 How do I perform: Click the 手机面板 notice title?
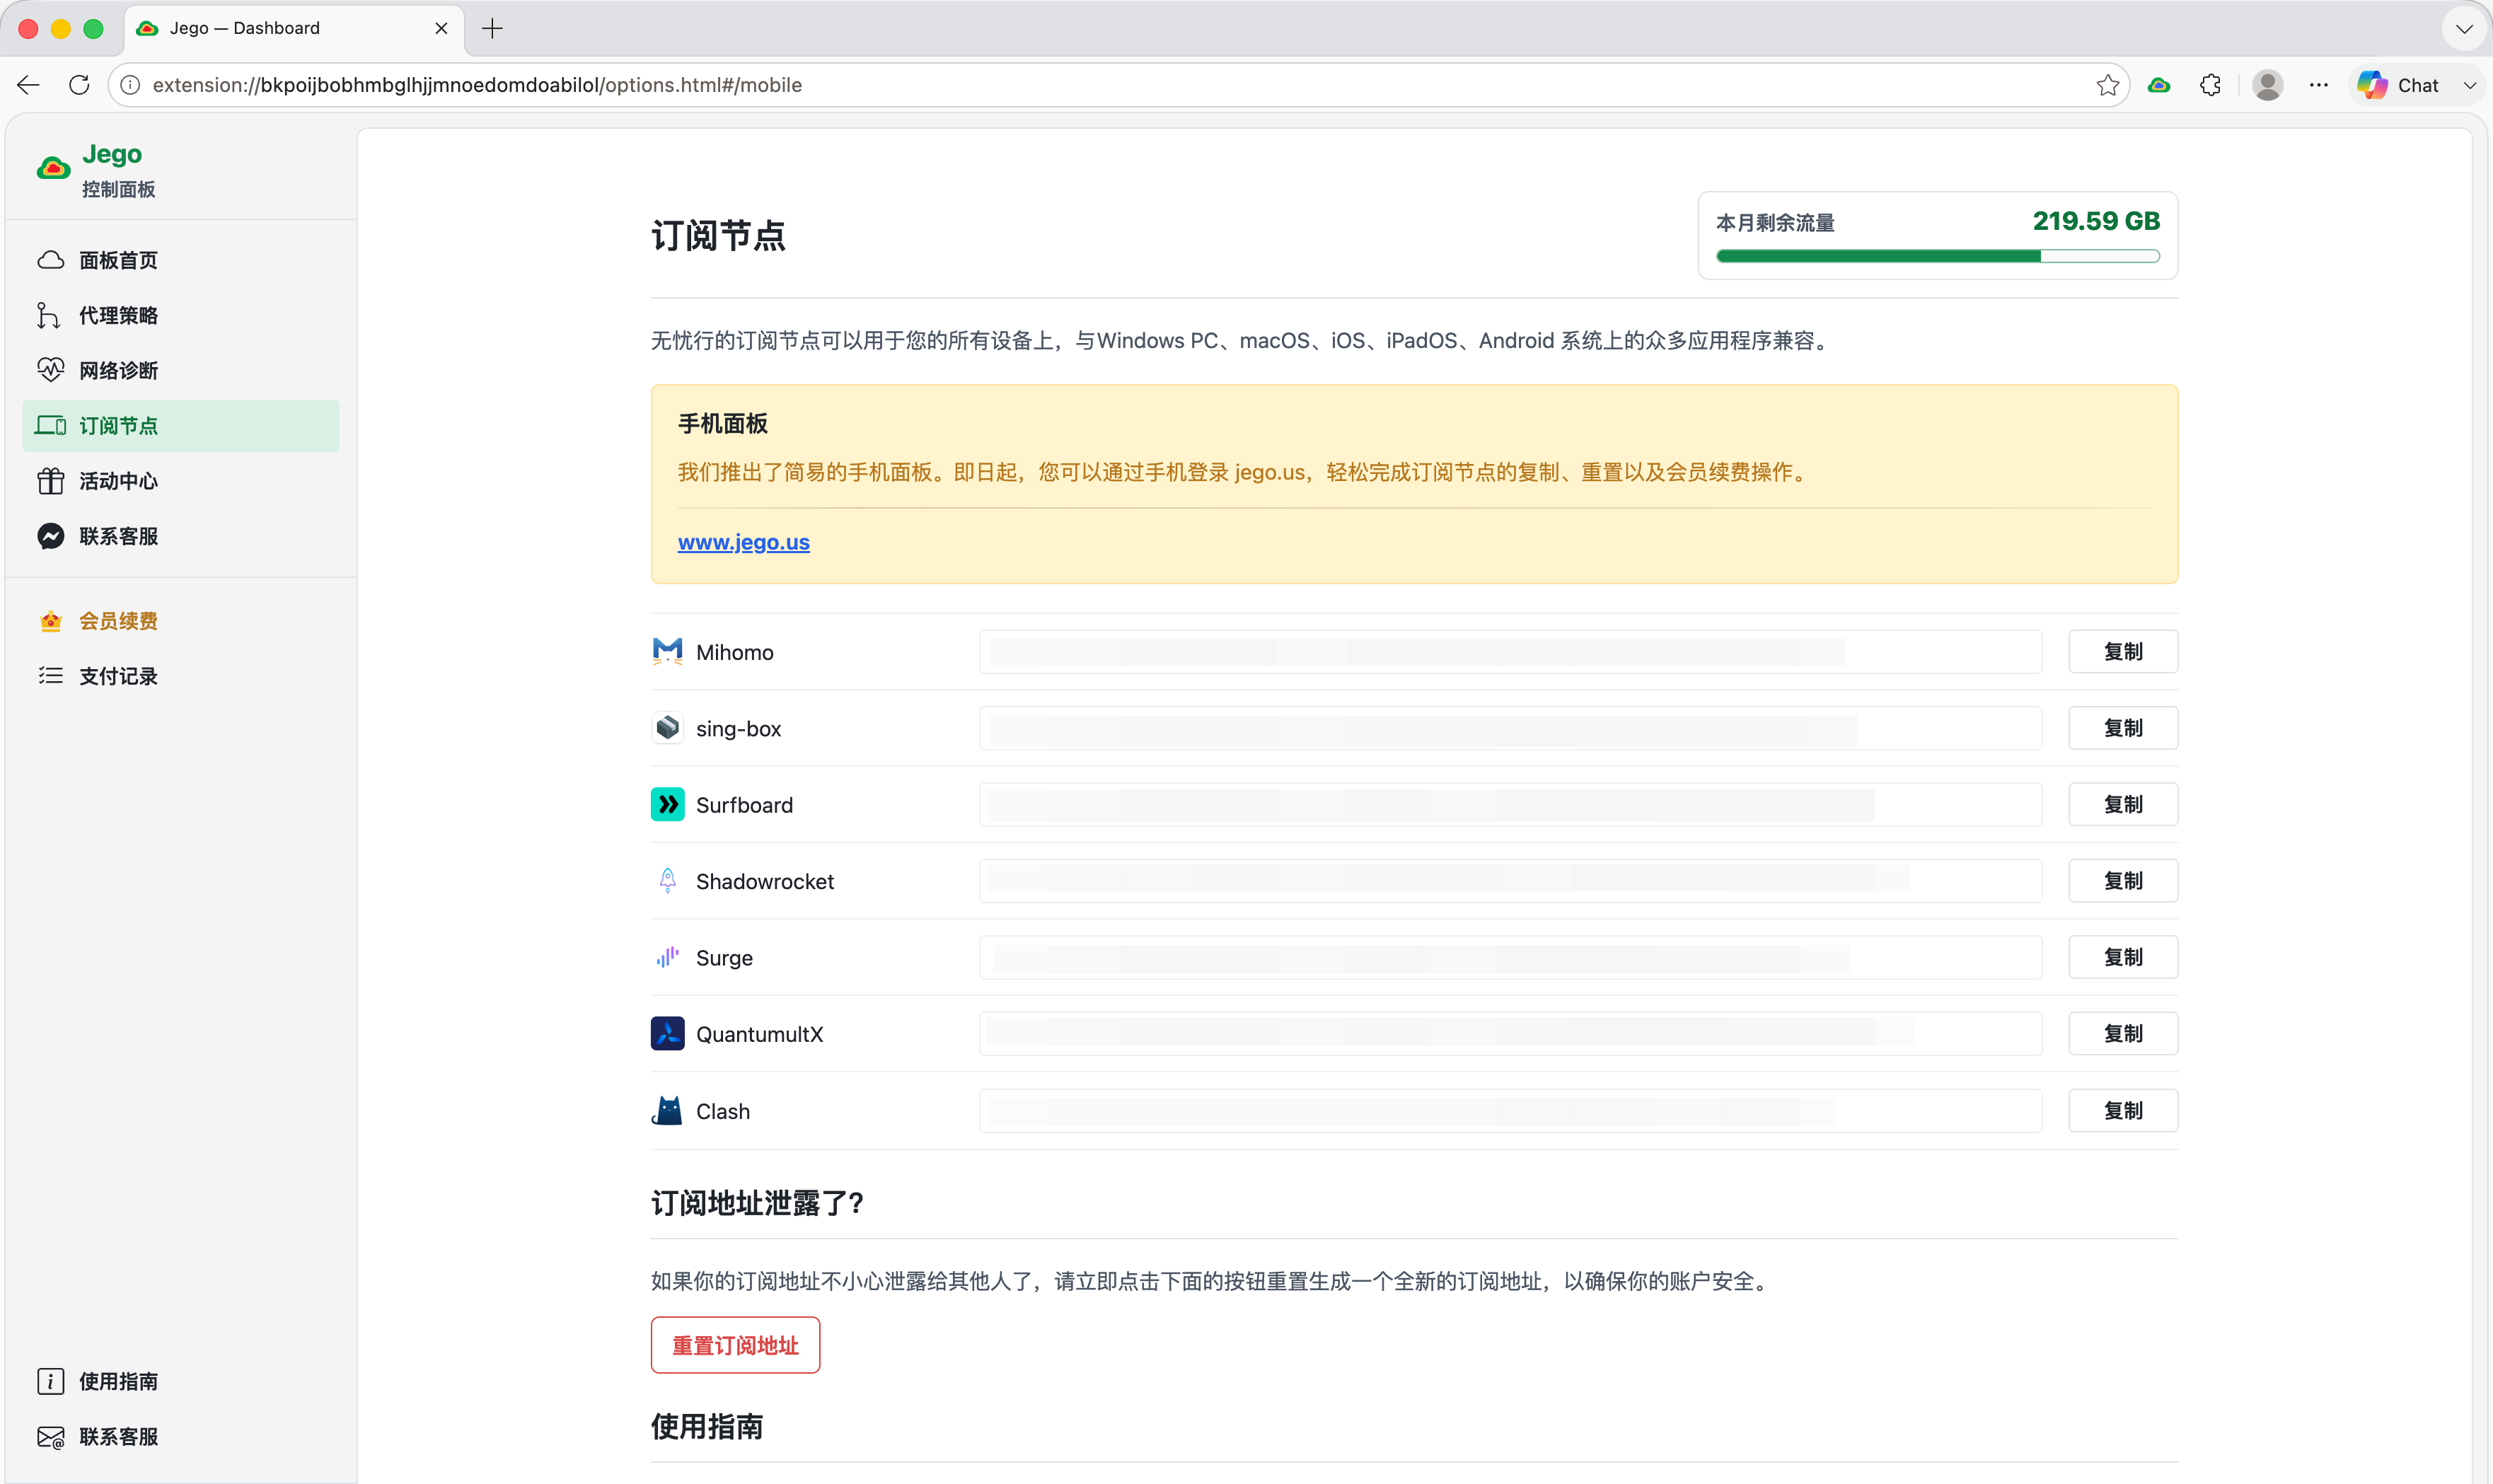pyautogui.click(x=723, y=423)
